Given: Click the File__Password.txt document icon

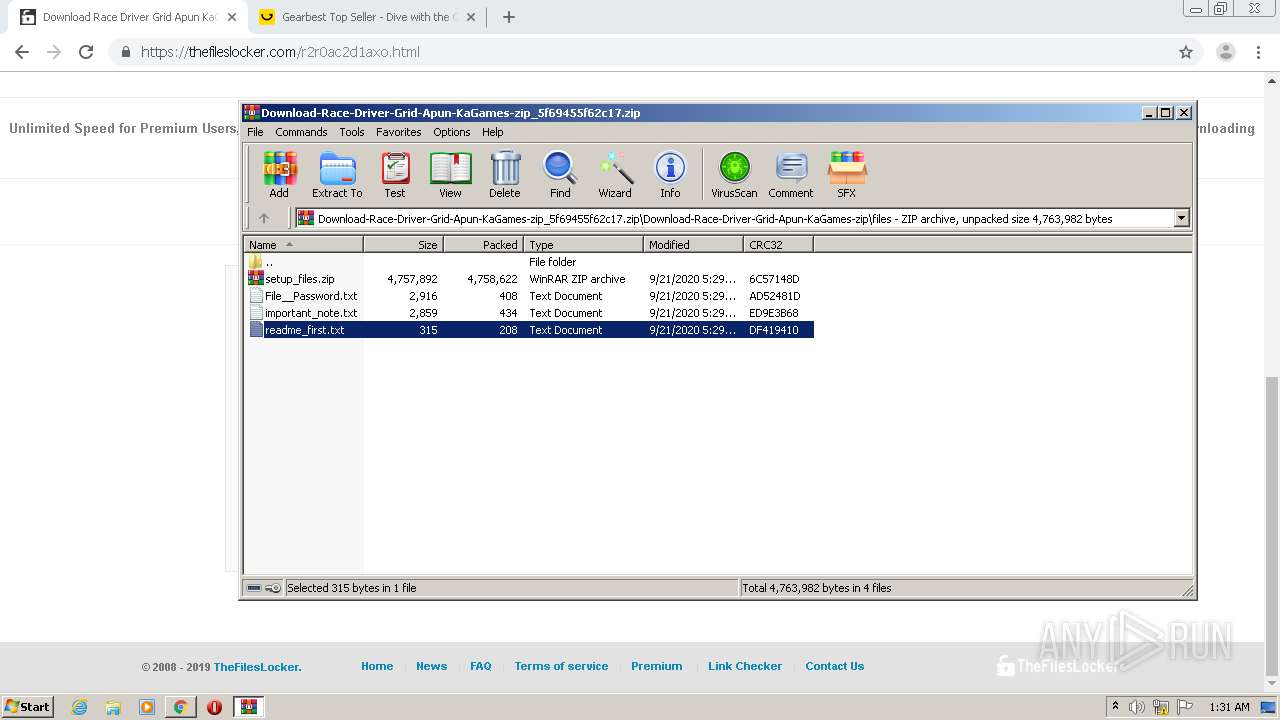Looking at the screenshot, I should point(256,296).
